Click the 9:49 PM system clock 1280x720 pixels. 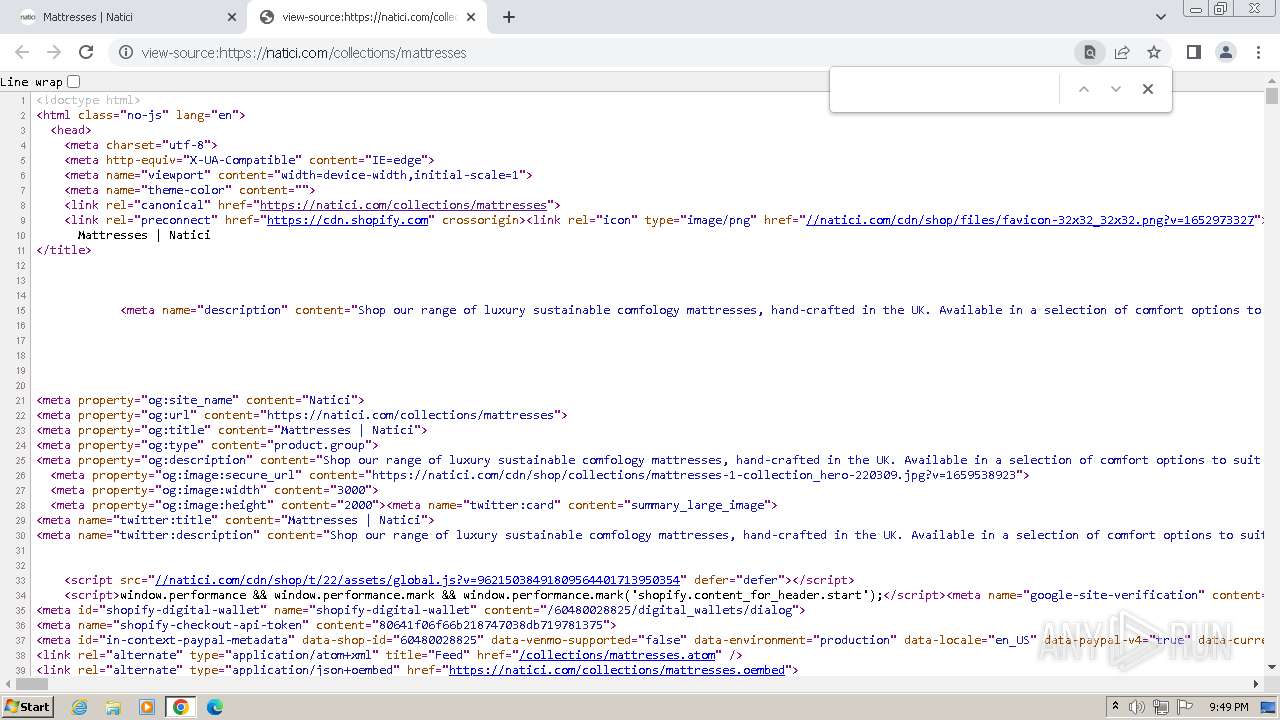(1228, 707)
